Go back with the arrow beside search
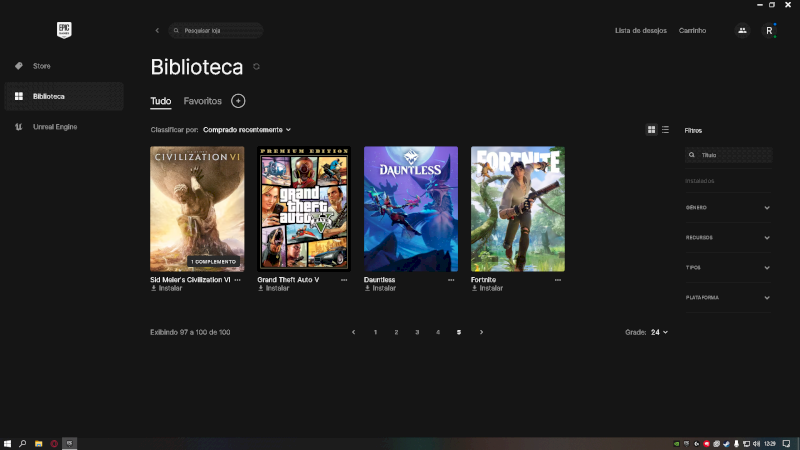This screenshot has width=800, height=450. [157, 31]
